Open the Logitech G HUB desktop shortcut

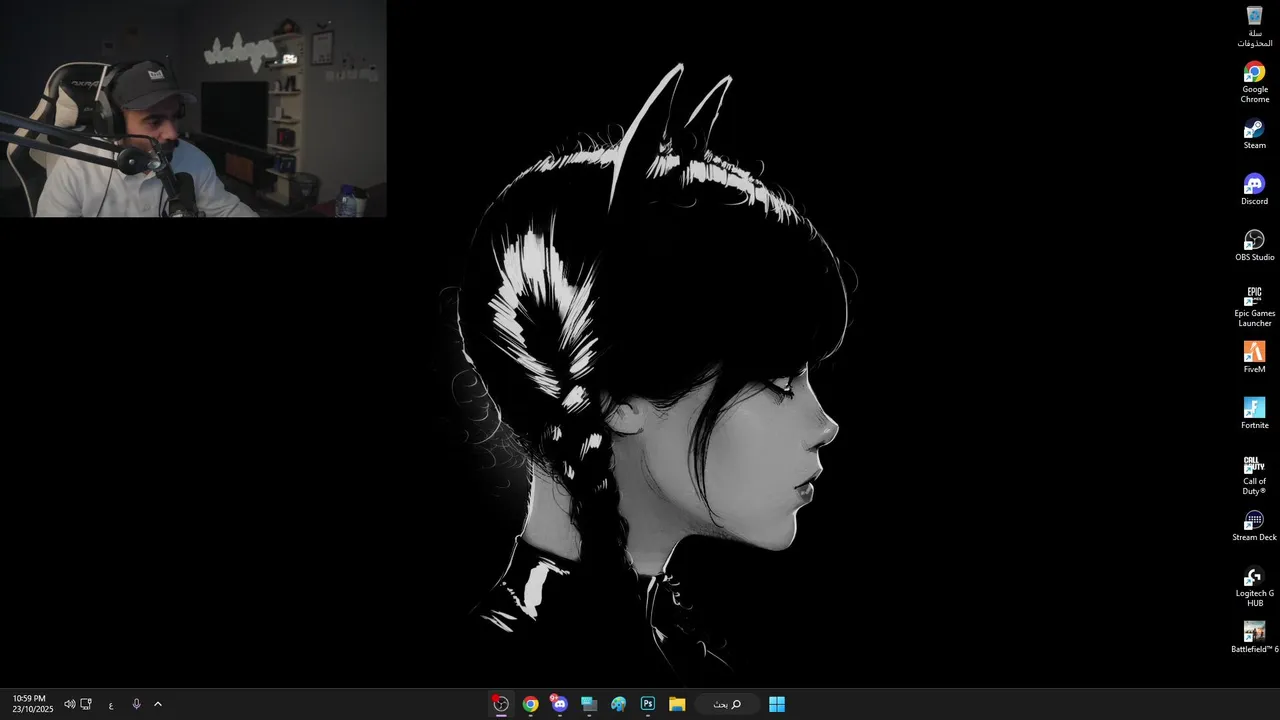pos(1254,586)
